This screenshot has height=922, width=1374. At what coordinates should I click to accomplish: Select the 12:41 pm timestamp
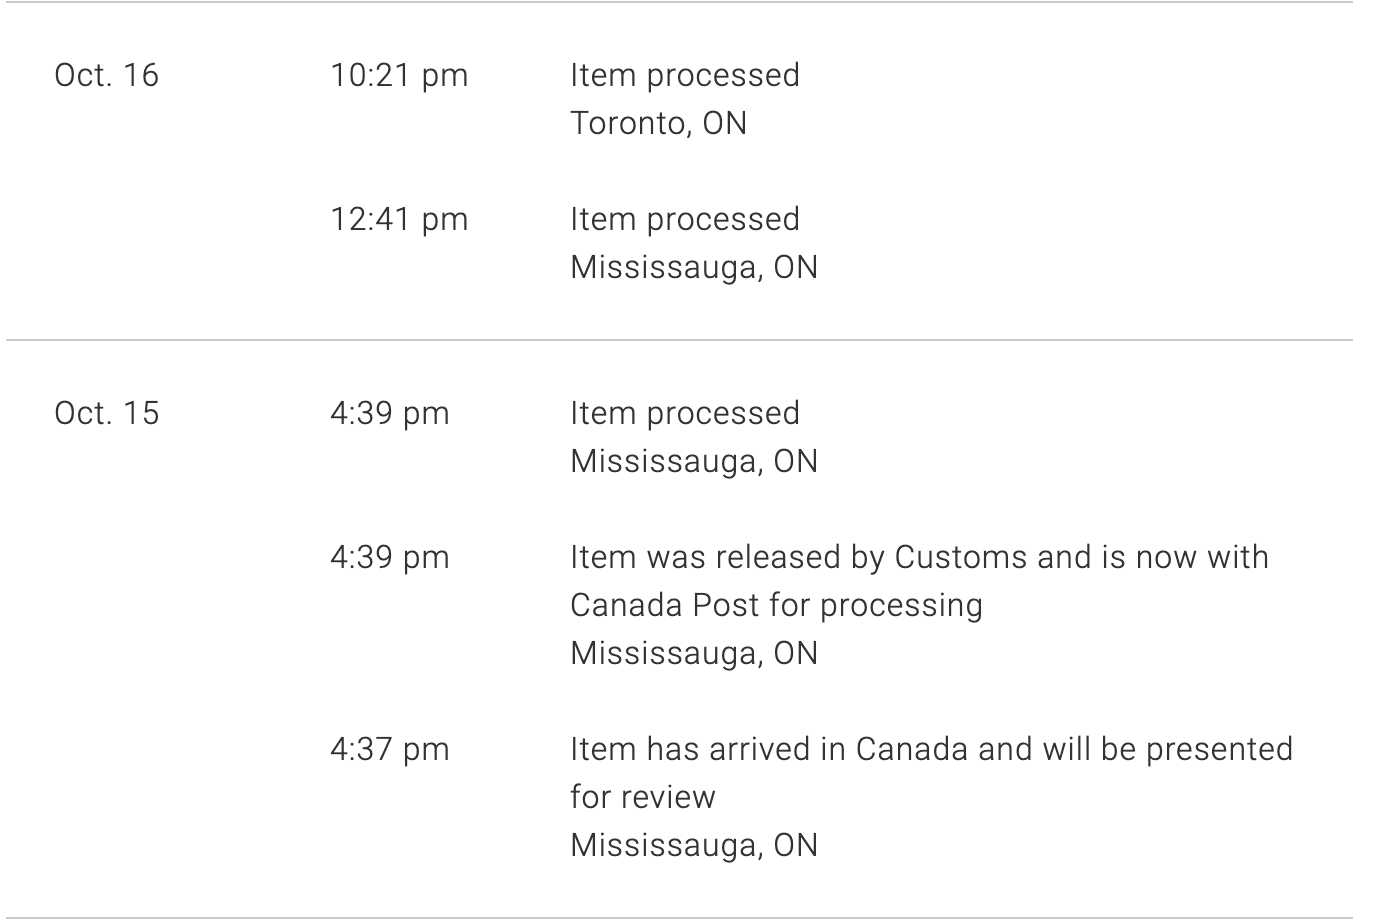coord(399,220)
